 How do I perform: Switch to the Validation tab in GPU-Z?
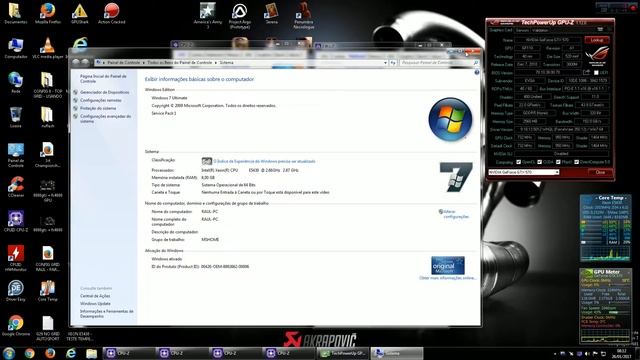[540, 30]
